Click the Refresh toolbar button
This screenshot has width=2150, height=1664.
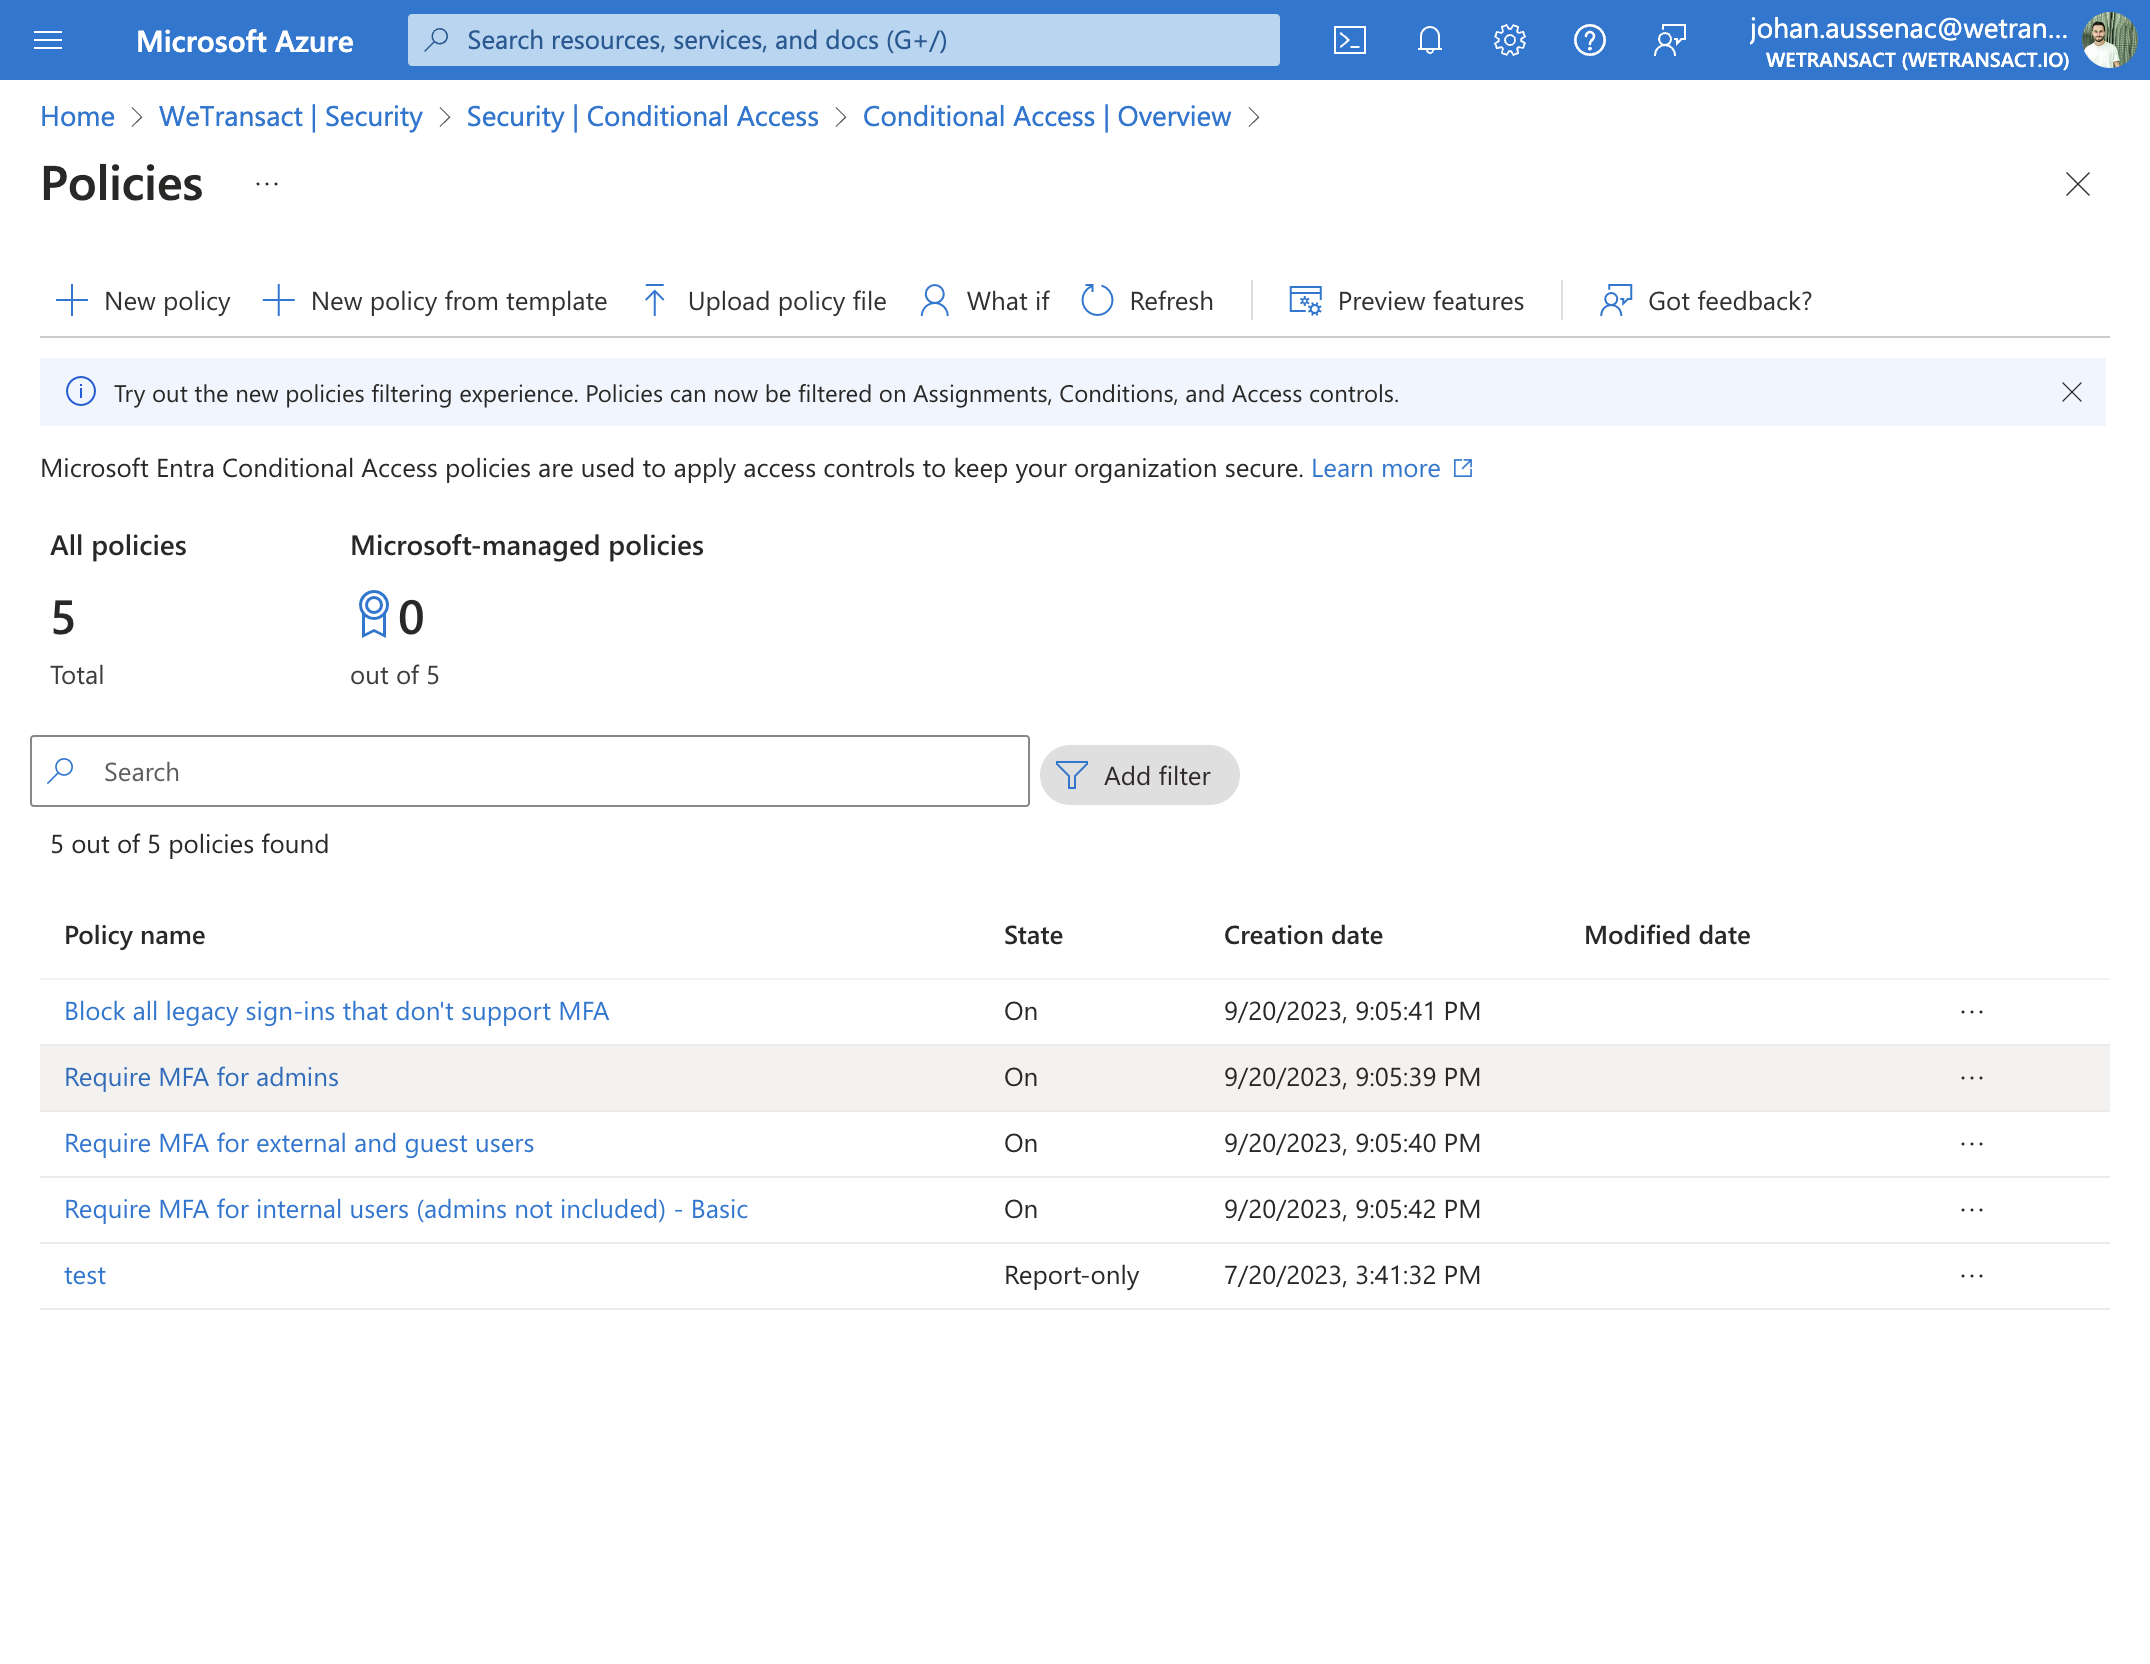click(x=1148, y=300)
